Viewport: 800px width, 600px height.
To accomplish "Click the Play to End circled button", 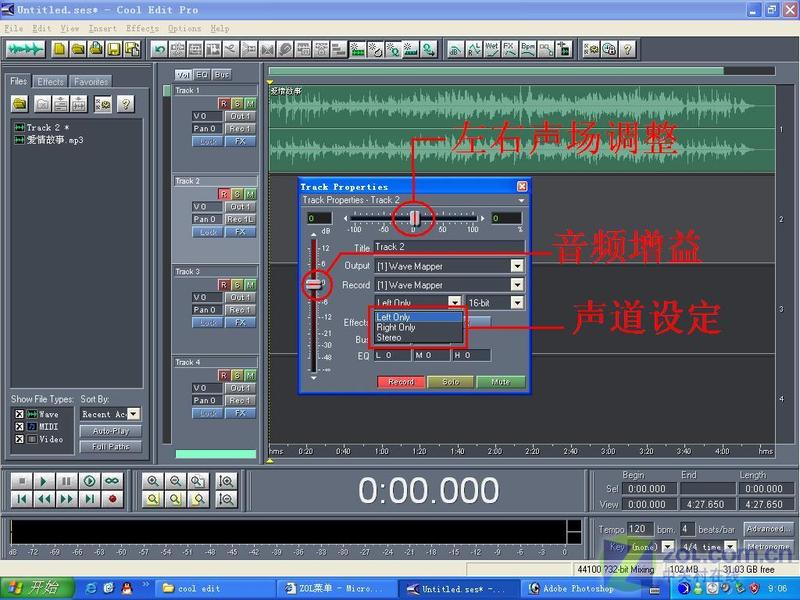I will pyautogui.click(x=89, y=481).
